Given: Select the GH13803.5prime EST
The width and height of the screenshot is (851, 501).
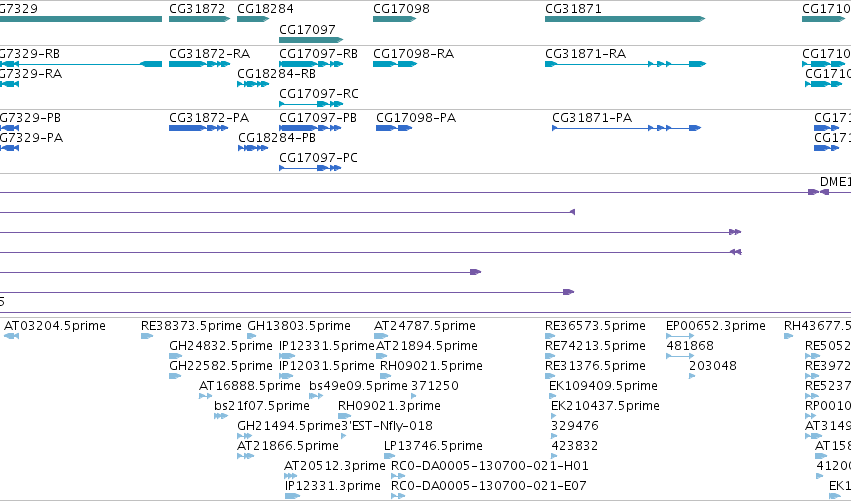Looking at the screenshot, I should point(251,336).
